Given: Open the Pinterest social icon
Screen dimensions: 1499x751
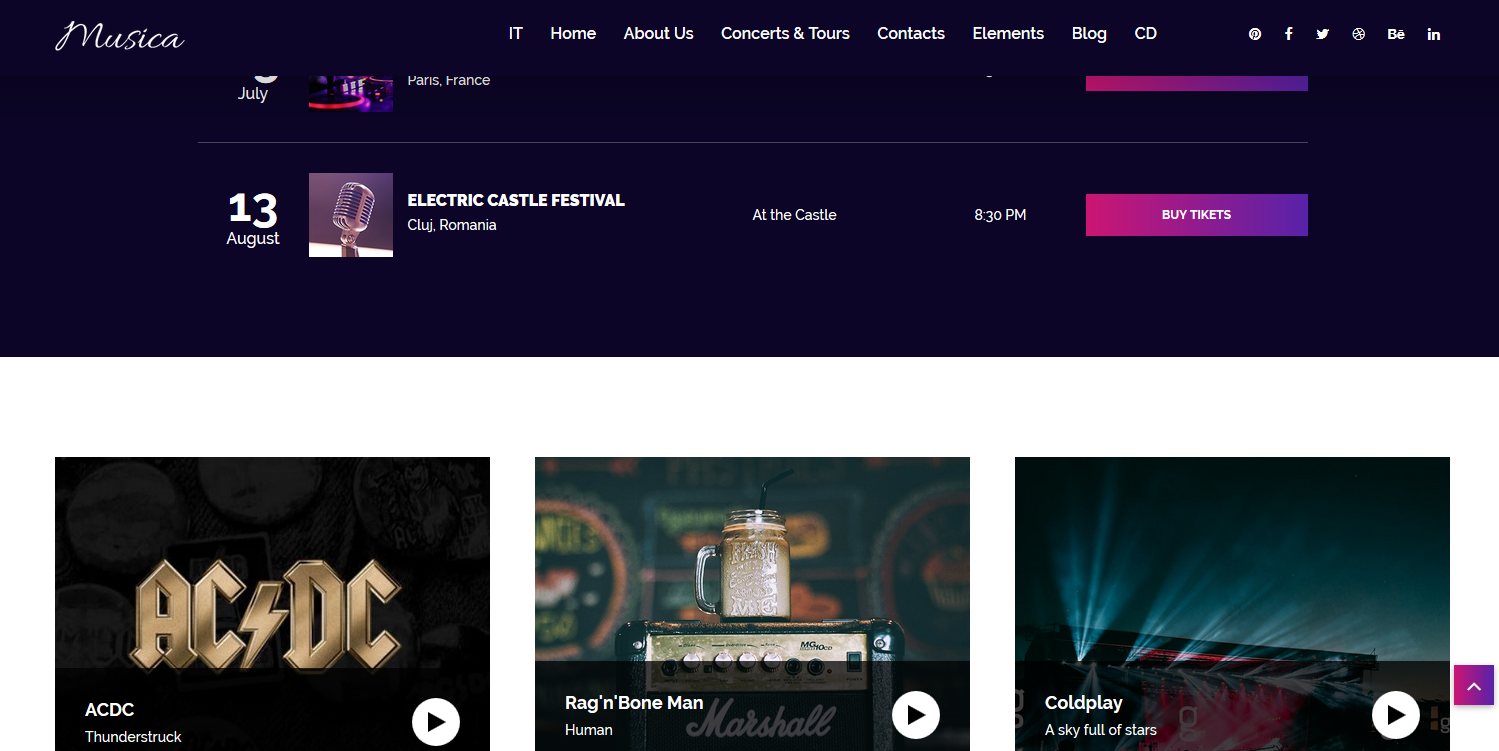Looking at the screenshot, I should 1255,34.
